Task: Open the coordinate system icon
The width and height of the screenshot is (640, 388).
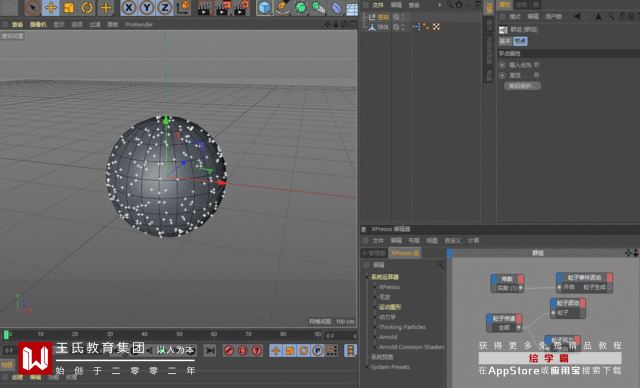Action: coord(184,7)
